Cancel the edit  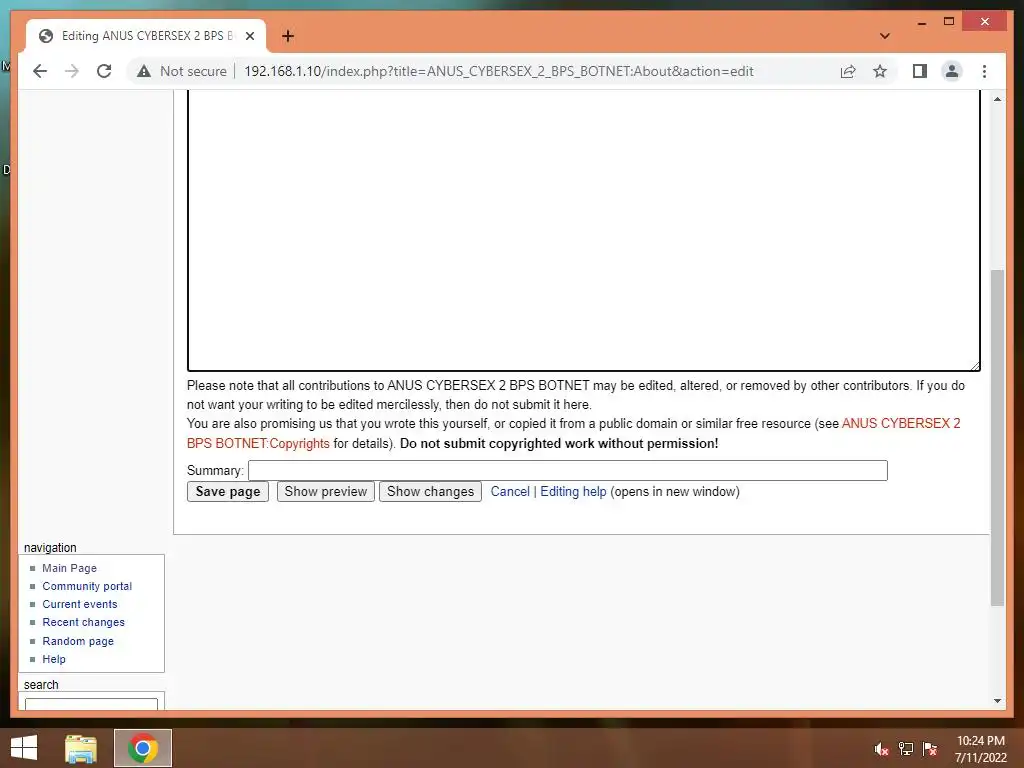tap(510, 491)
